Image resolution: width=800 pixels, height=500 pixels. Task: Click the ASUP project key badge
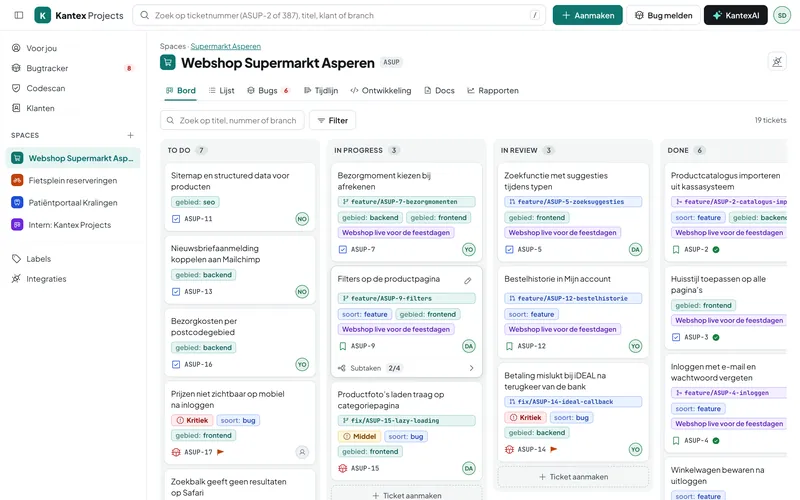pyautogui.click(x=391, y=62)
